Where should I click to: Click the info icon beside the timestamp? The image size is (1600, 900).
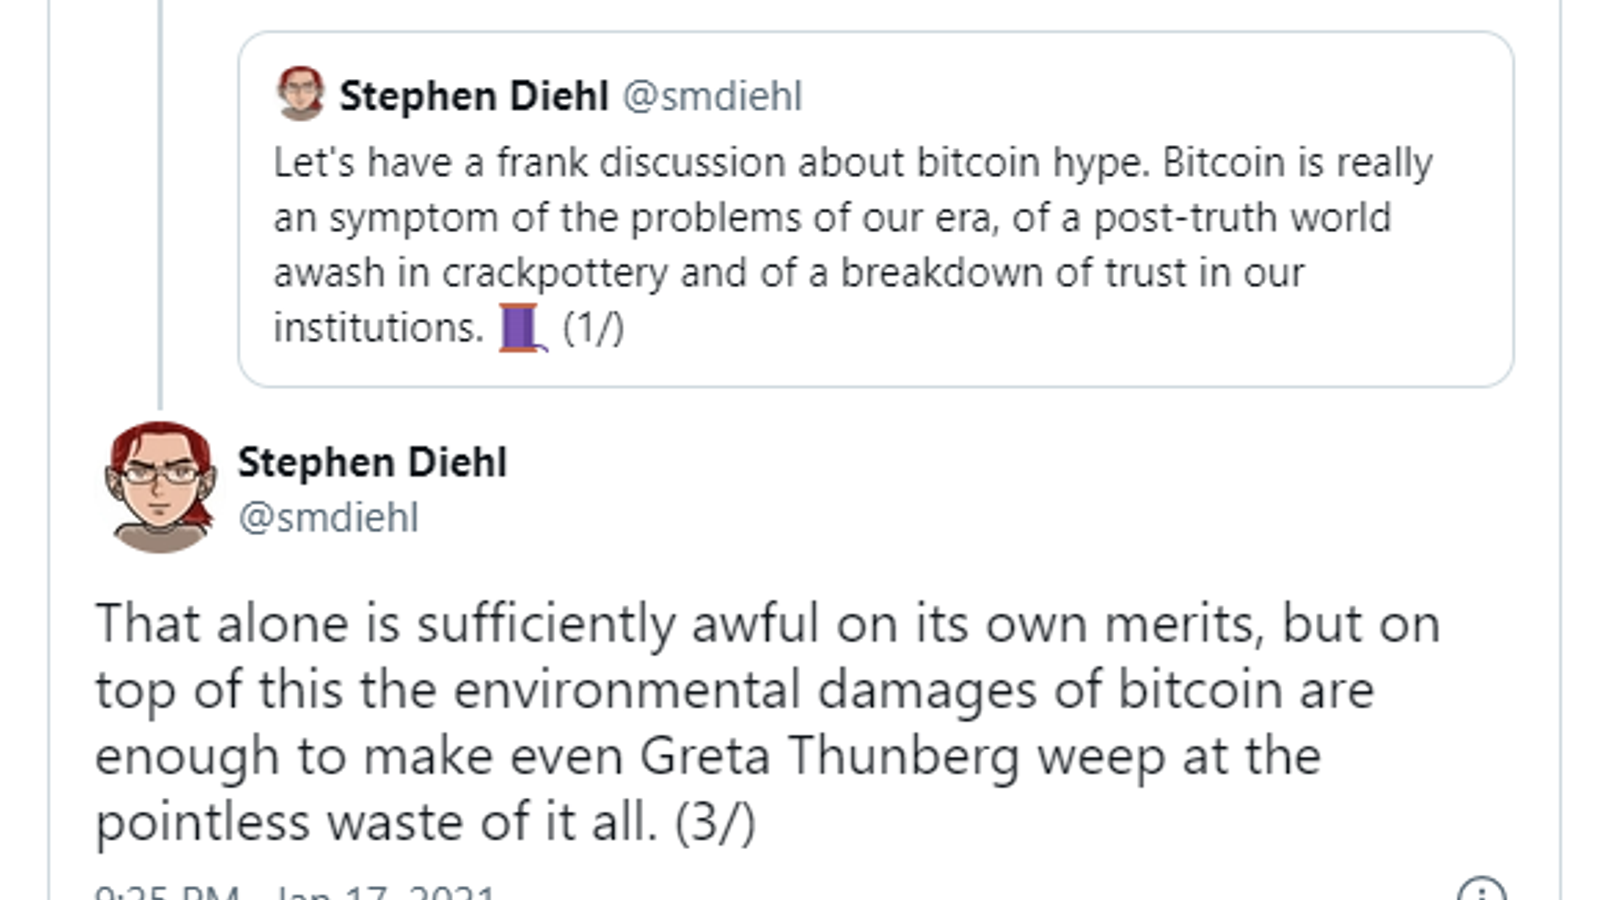pyautogui.click(x=1480, y=889)
